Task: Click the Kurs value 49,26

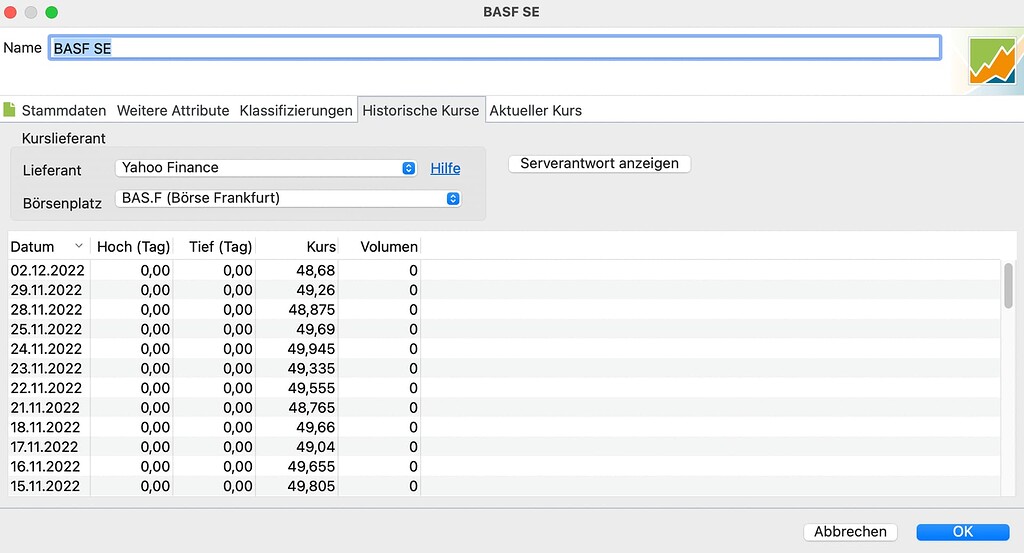Action: coord(315,290)
